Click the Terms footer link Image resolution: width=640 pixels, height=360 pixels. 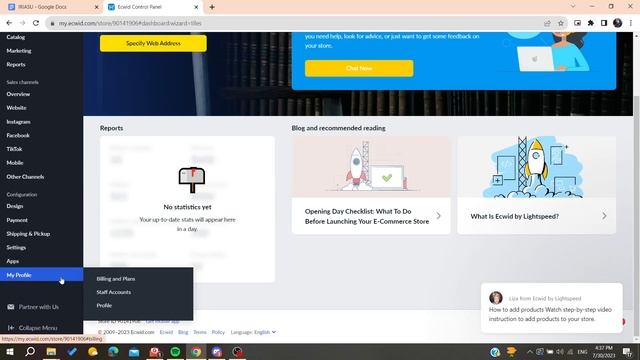pos(200,332)
